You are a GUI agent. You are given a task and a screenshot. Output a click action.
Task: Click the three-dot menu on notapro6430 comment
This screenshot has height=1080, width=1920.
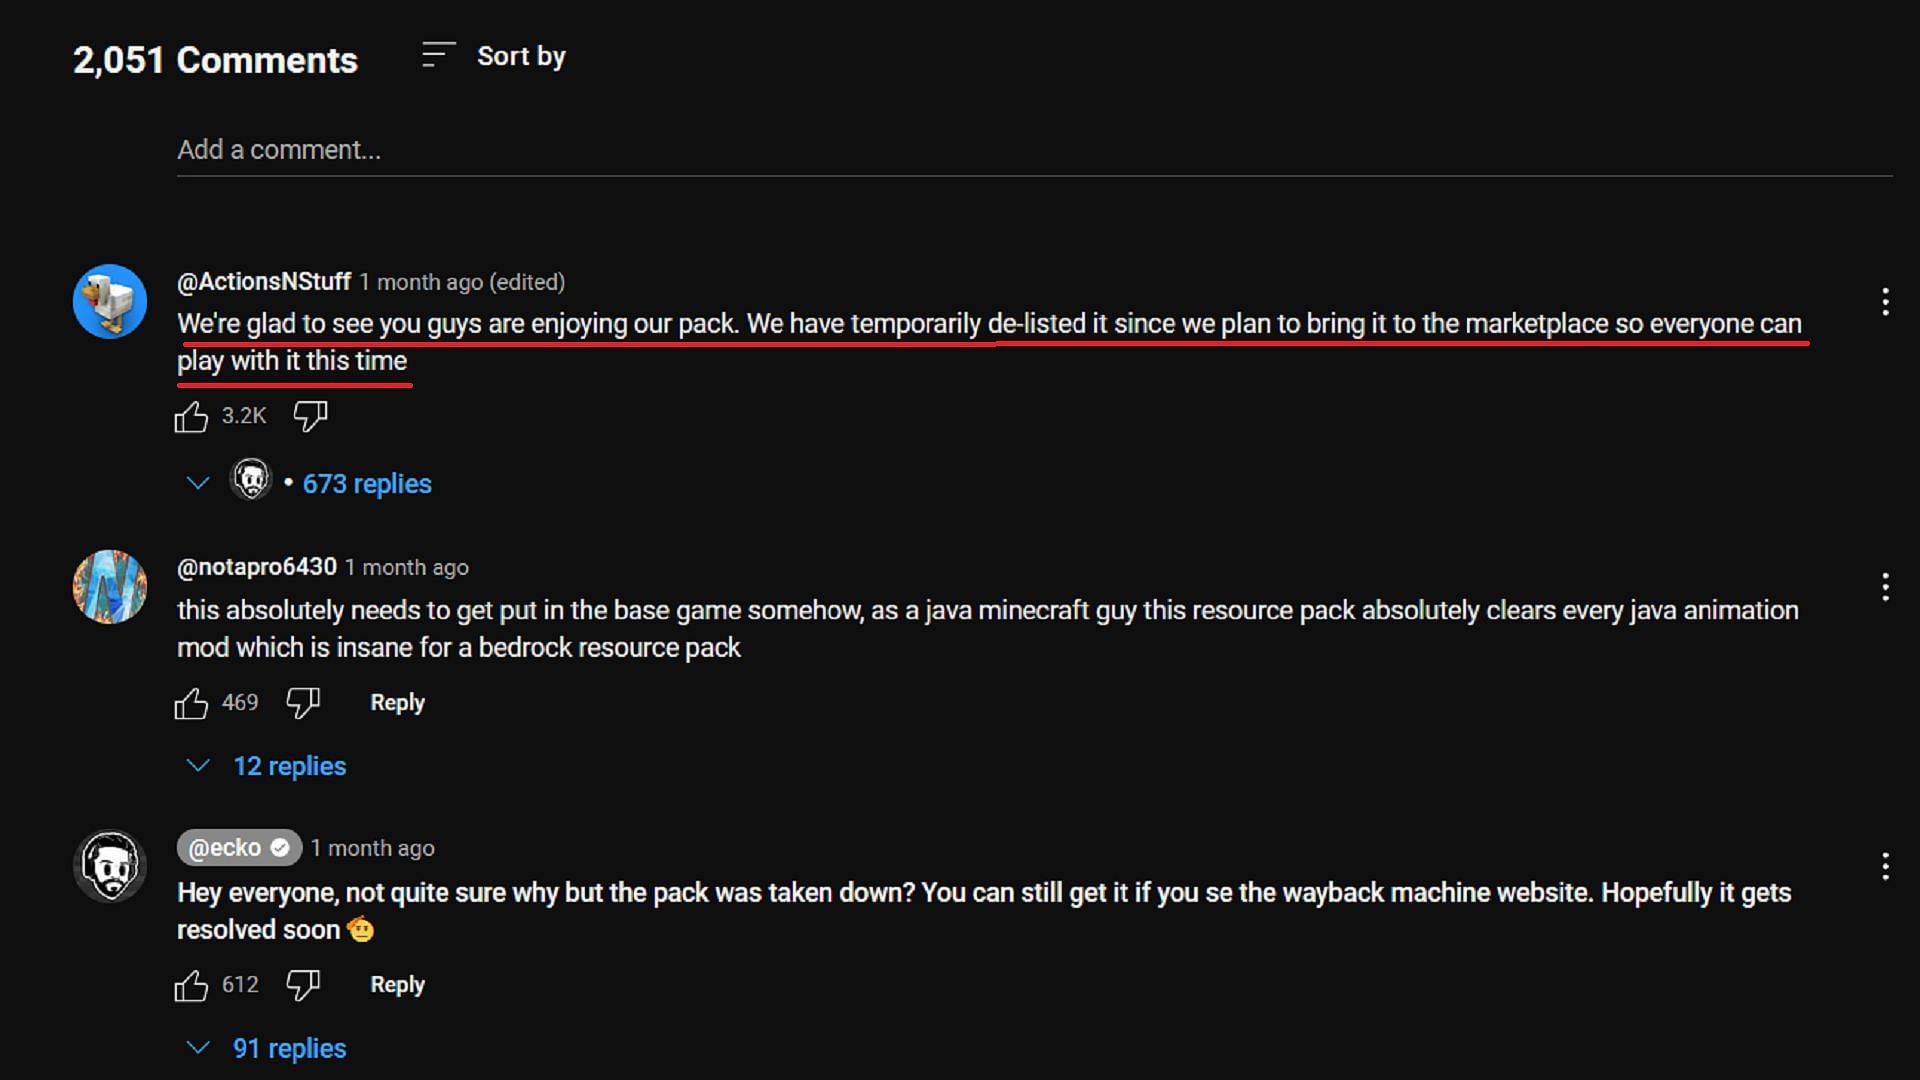(1888, 587)
